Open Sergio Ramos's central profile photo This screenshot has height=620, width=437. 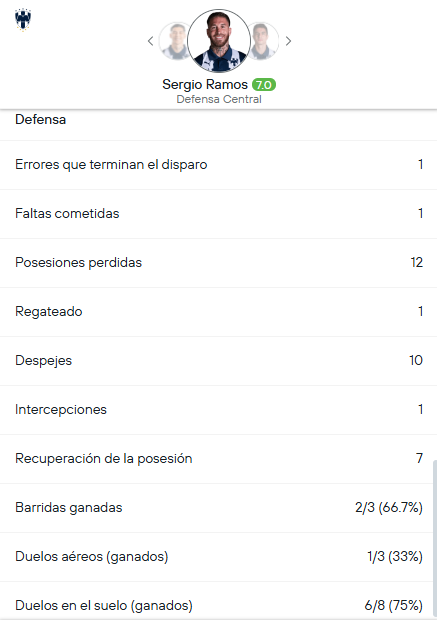coord(219,41)
